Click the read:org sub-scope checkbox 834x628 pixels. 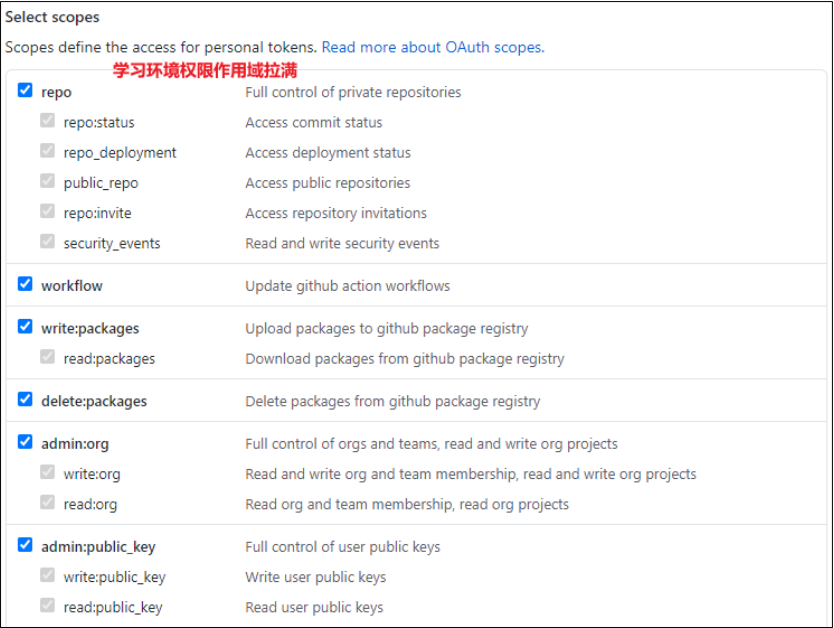(x=47, y=503)
